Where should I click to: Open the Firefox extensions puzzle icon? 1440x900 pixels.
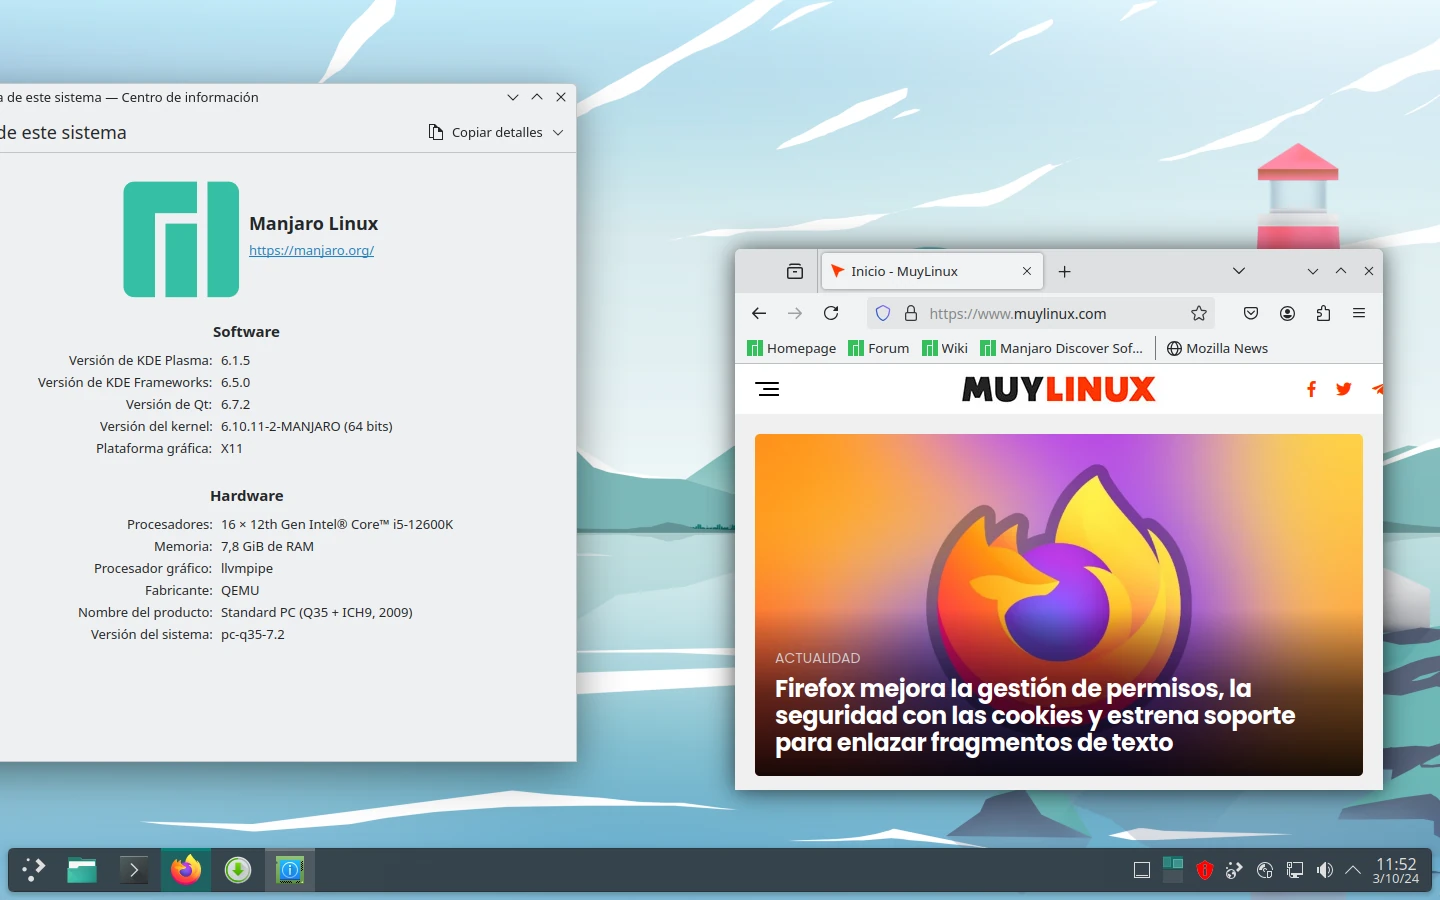pyautogui.click(x=1323, y=313)
